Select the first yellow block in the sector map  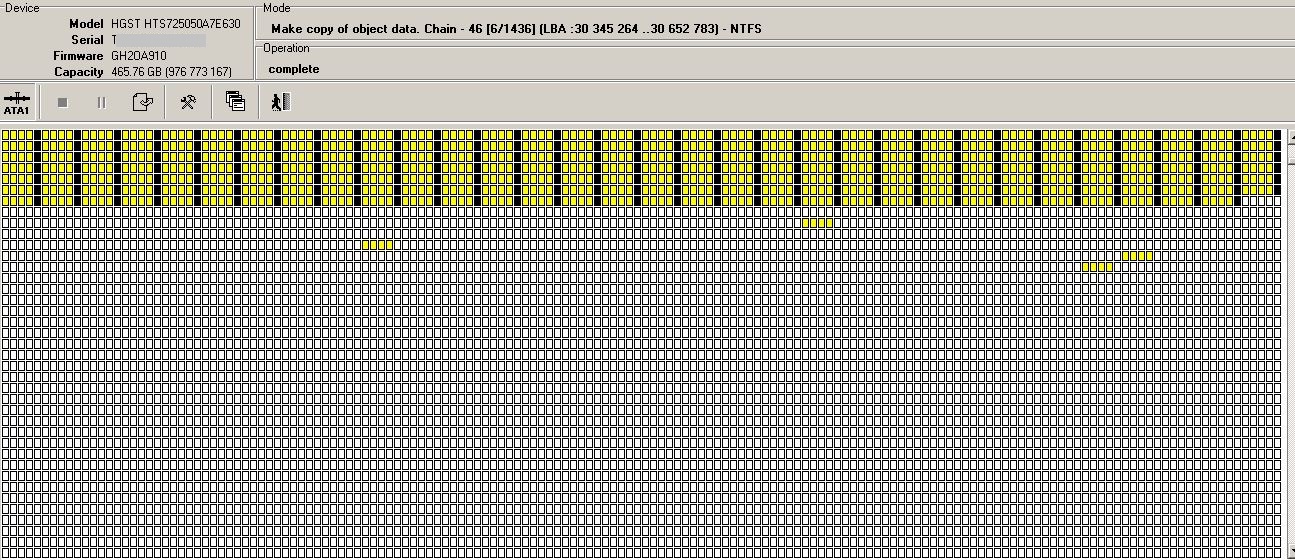[x=7, y=135]
